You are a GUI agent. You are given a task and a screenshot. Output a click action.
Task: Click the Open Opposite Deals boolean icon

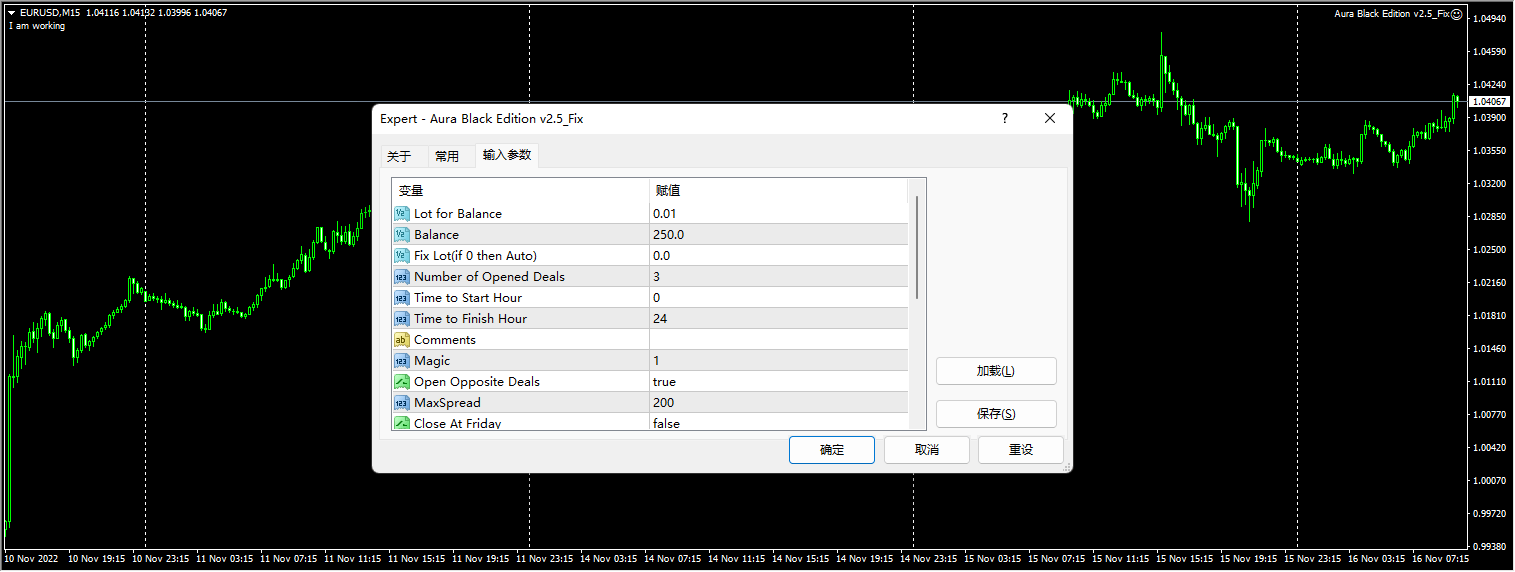(x=402, y=382)
